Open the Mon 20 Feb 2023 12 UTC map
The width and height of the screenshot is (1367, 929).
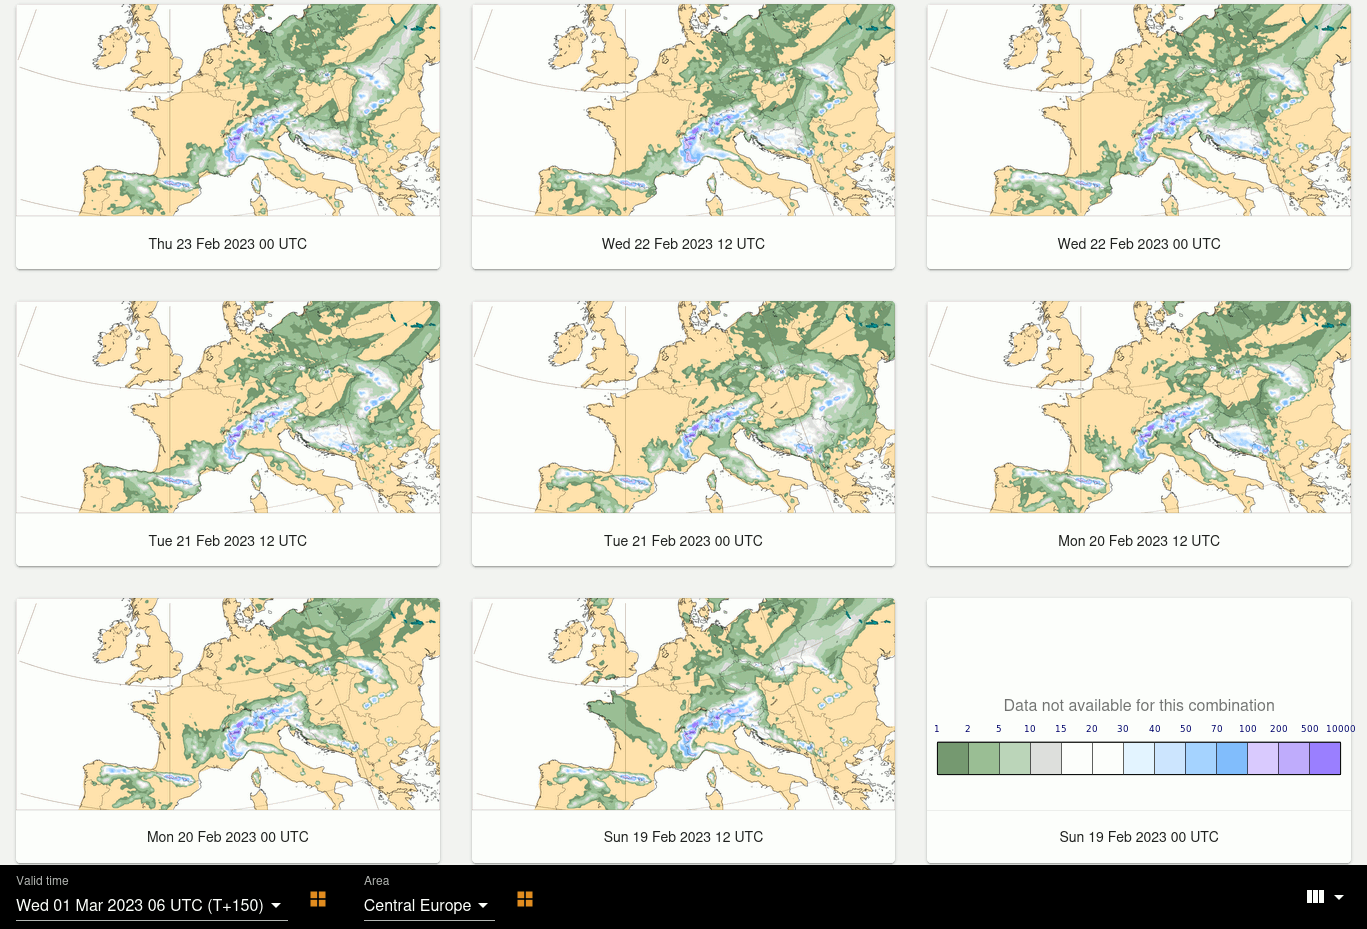click(1139, 407)
